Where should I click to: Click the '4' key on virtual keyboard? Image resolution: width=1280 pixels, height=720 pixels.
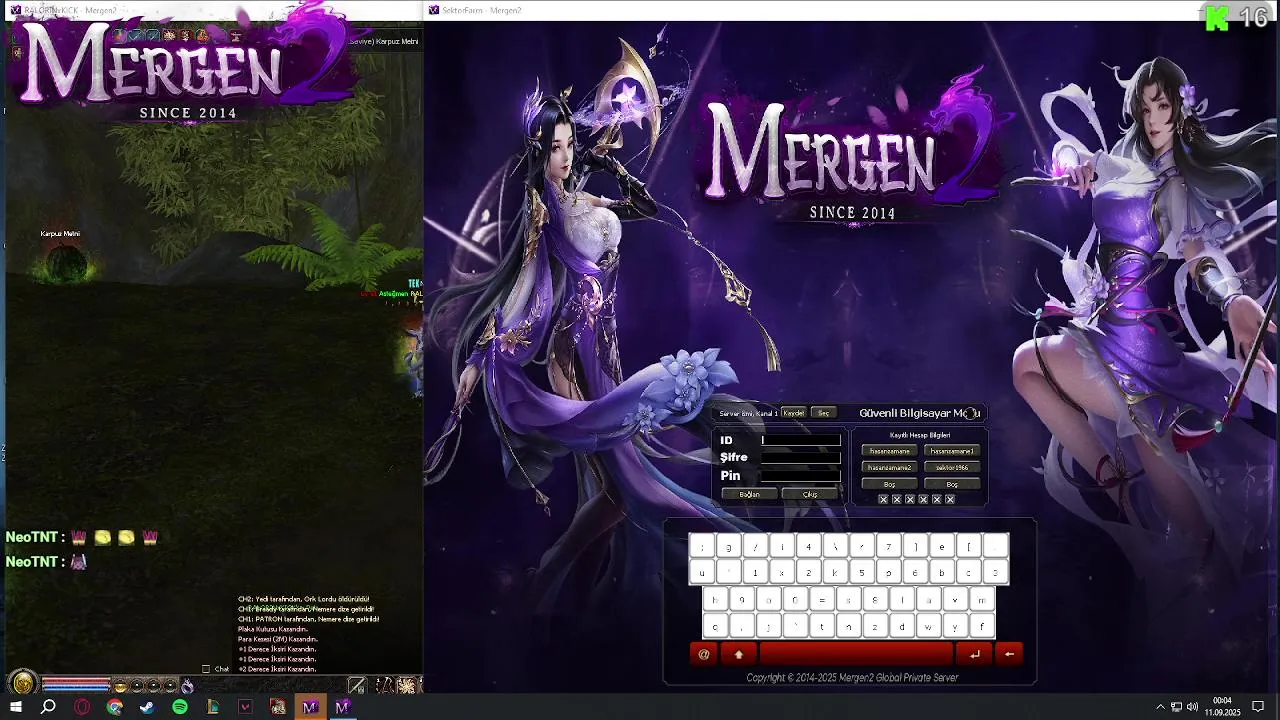pos(808,546)
